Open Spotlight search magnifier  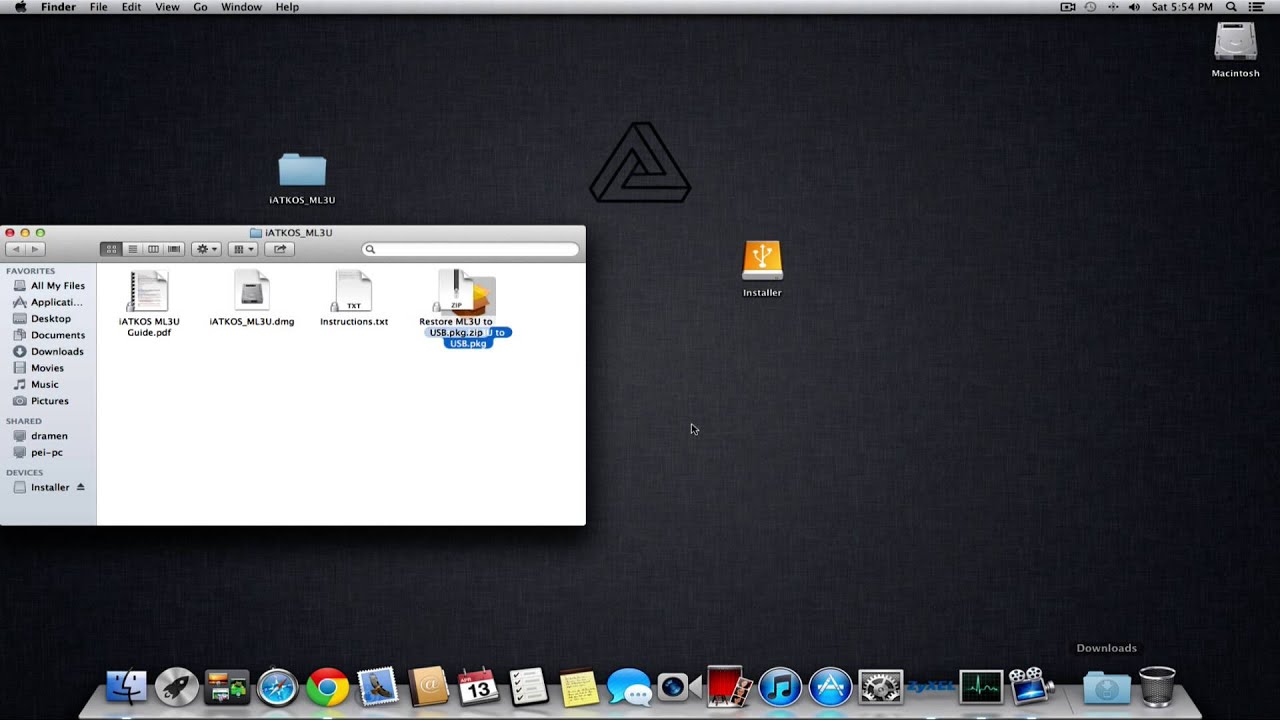point(1231,7)
